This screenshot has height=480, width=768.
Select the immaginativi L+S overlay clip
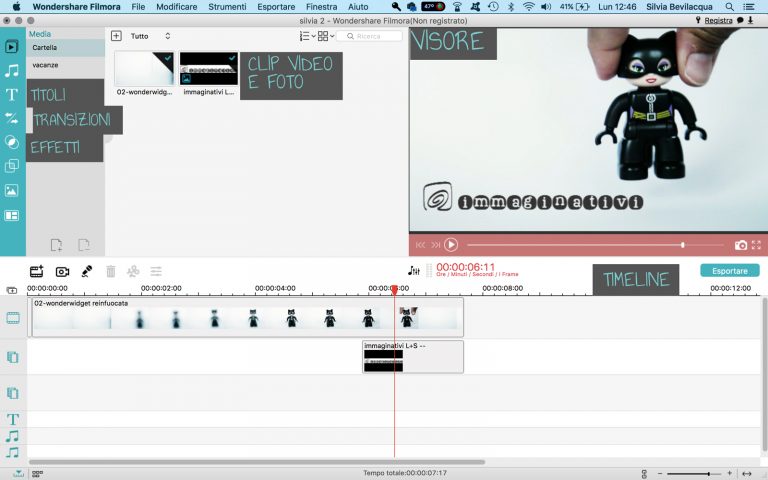(412, 357)
